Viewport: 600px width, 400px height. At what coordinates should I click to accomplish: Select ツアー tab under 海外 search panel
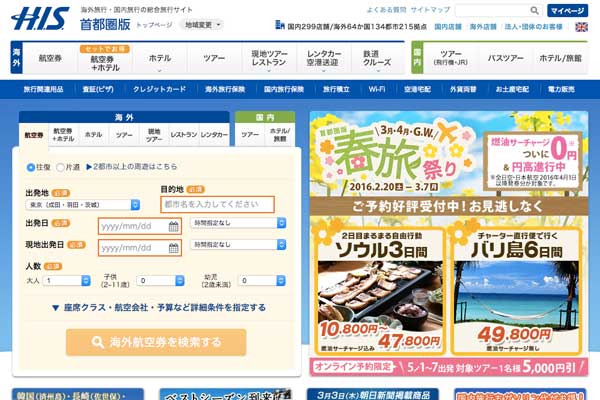point(124,135)
